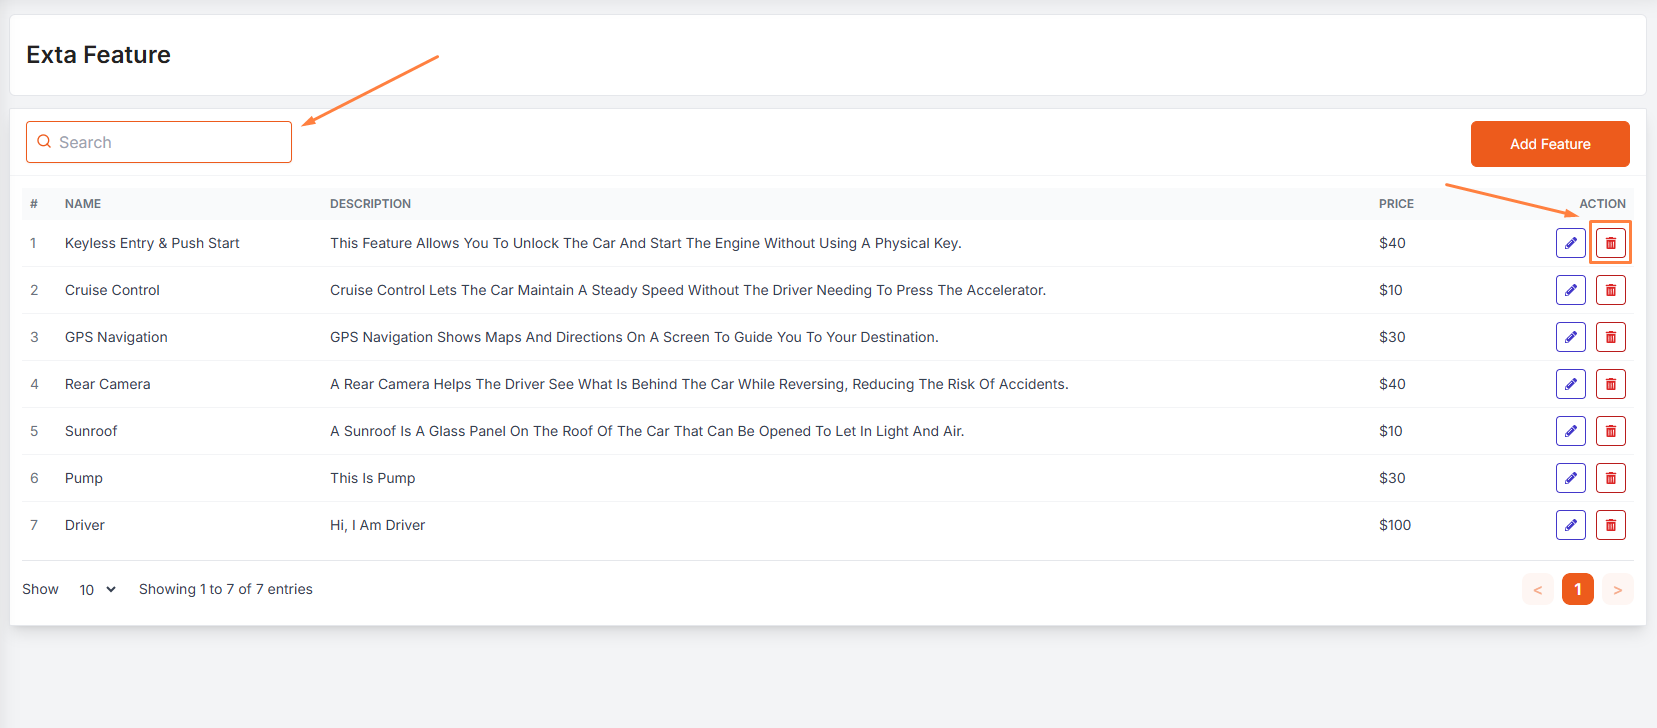The height and width of the screenshot is (728, 1657).
Task: Delete the Rear Camera entry
Action: click(x=1610, y=384)
